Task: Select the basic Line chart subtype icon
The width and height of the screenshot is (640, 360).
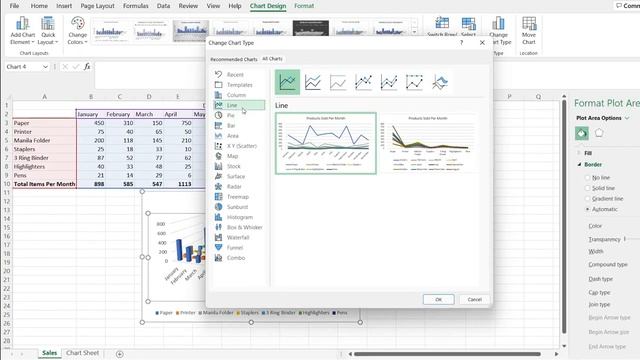Action: tap(287, 82)
